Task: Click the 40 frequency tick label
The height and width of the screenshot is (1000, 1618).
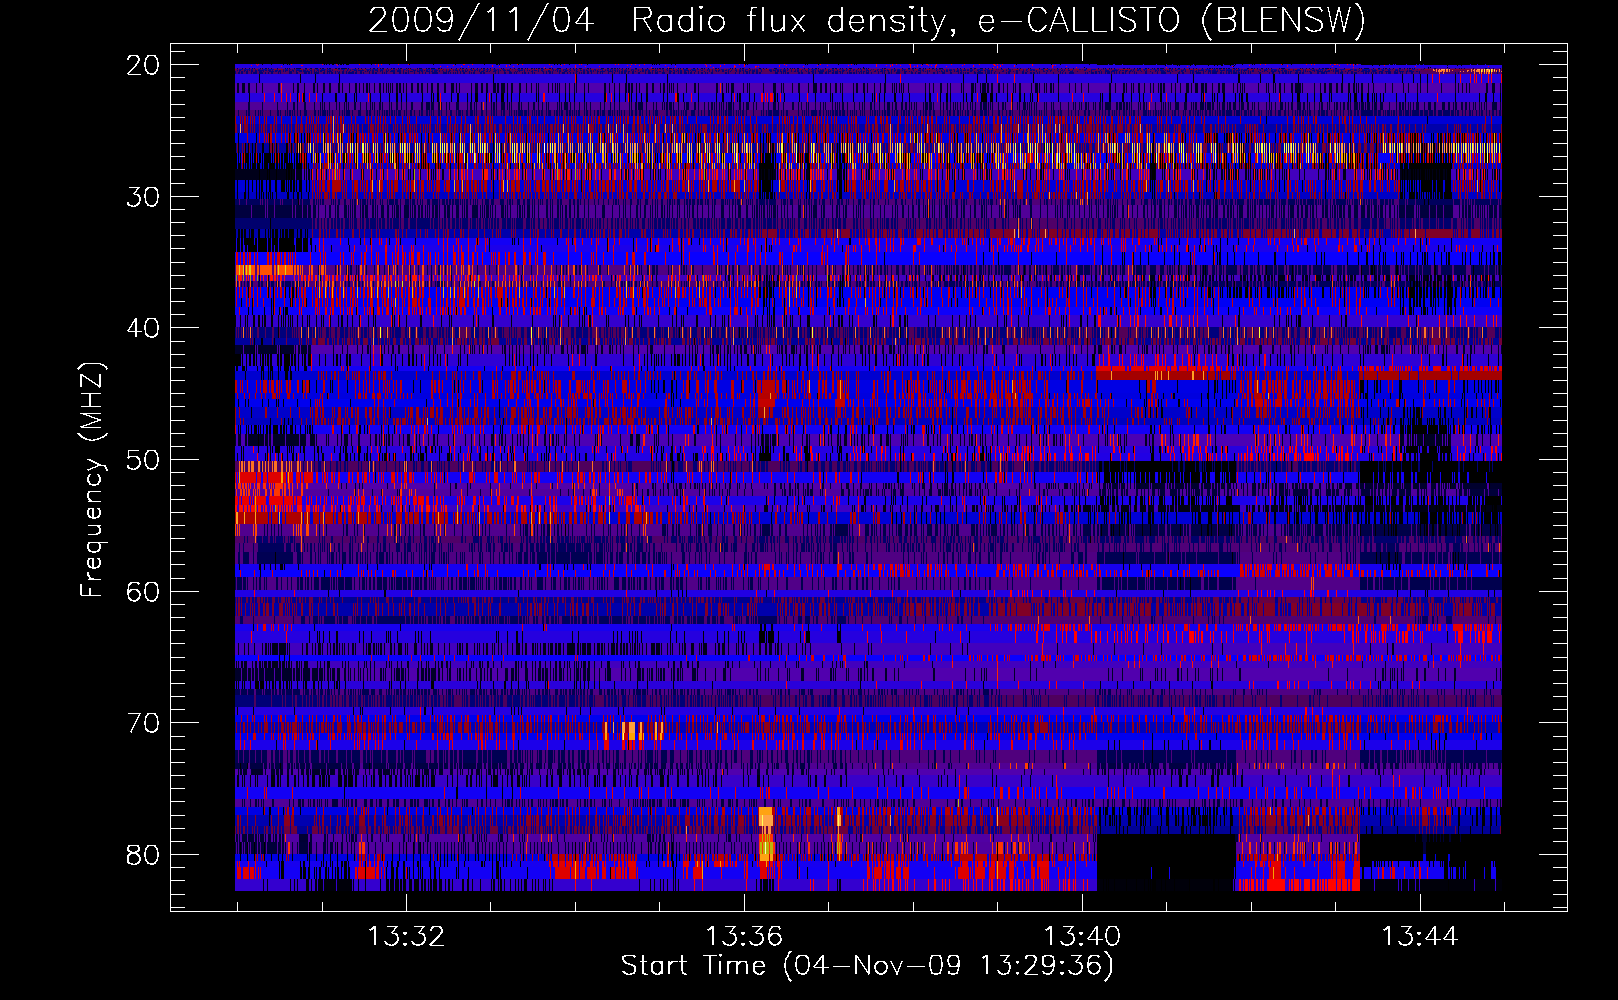Action: pyautogui.click(x=144, y=328)
